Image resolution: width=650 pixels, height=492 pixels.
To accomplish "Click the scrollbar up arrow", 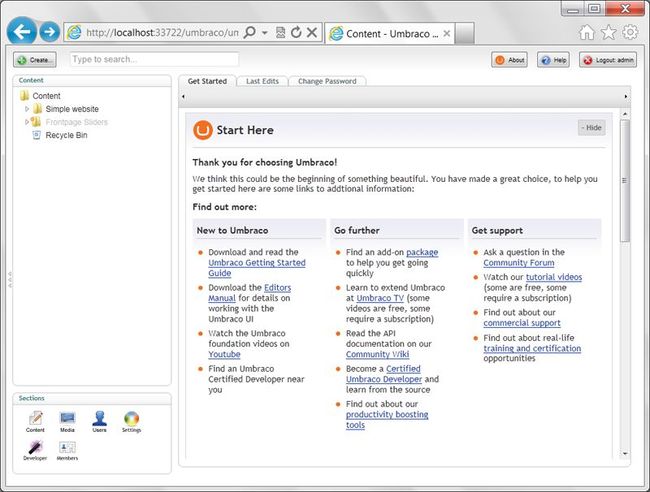I will [x=625, y=113].
